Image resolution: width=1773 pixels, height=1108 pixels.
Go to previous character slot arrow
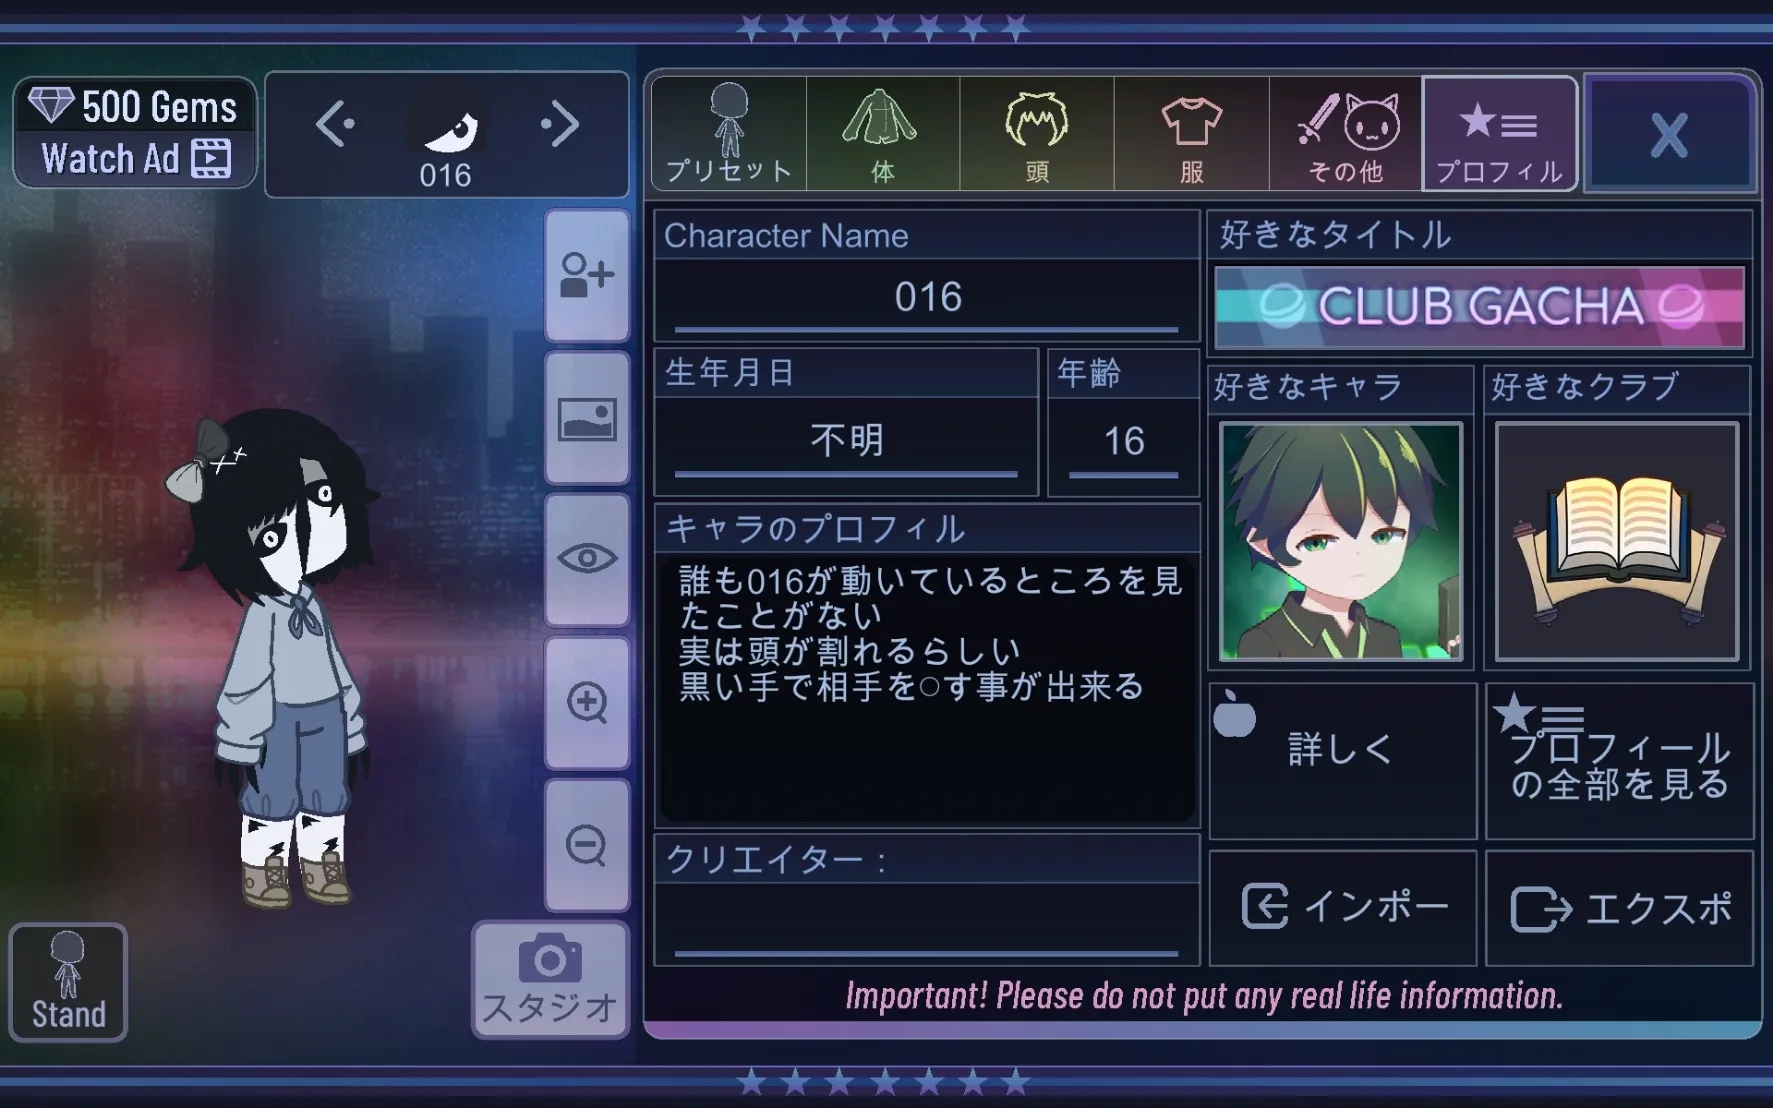[x=335, y=125]
